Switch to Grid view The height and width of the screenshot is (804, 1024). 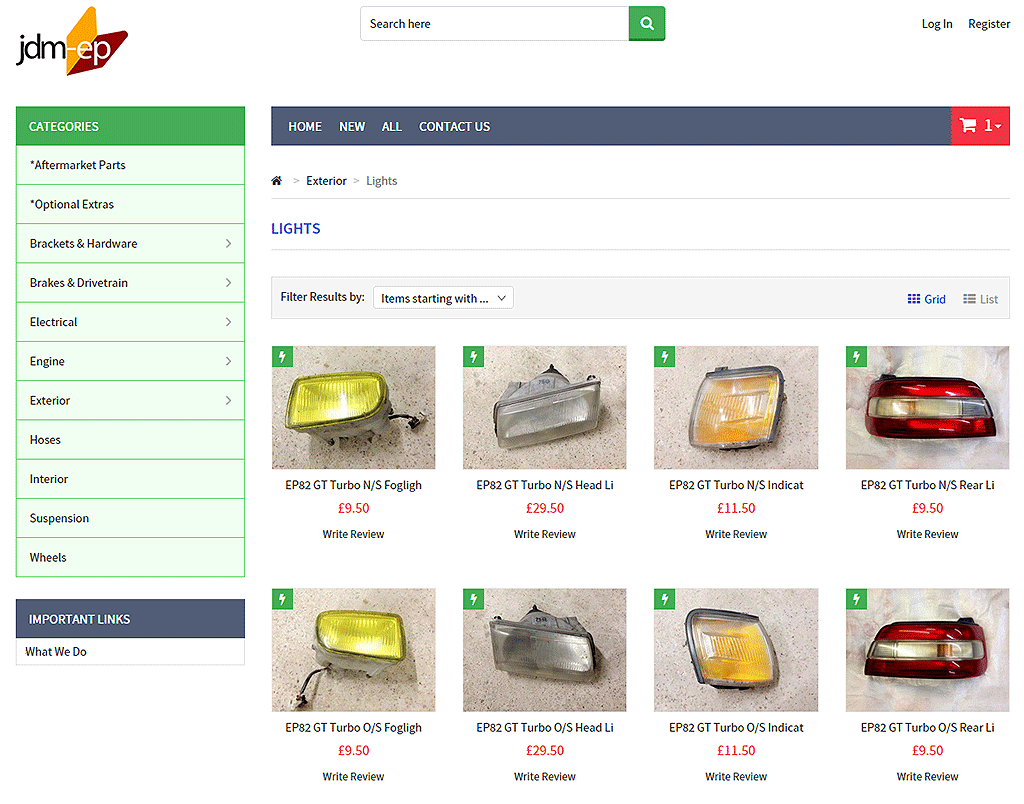[x=926, y=299]
